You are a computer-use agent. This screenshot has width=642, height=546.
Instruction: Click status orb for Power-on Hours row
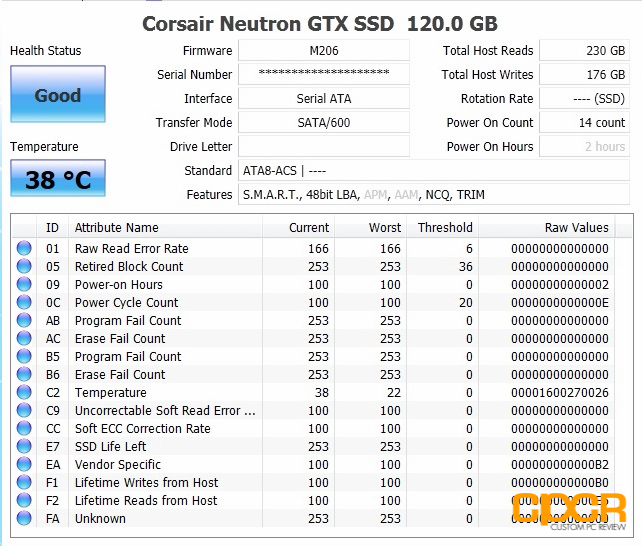pyautogui.click(x=24, y=284)
